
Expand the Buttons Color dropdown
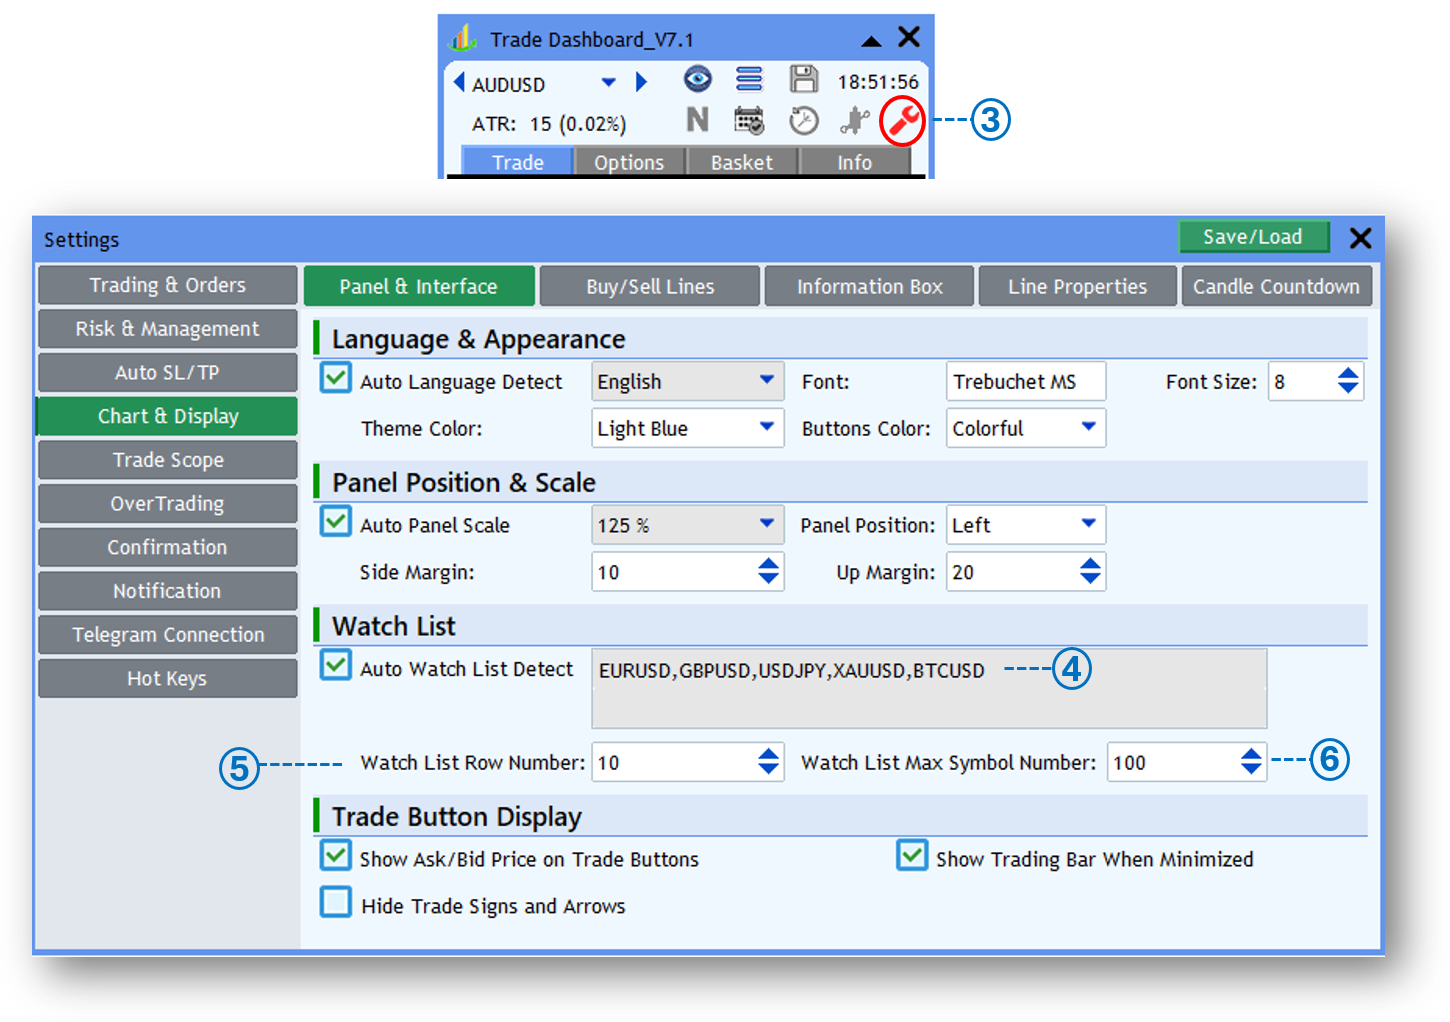pyautogui.click(x=1026, y=428)
